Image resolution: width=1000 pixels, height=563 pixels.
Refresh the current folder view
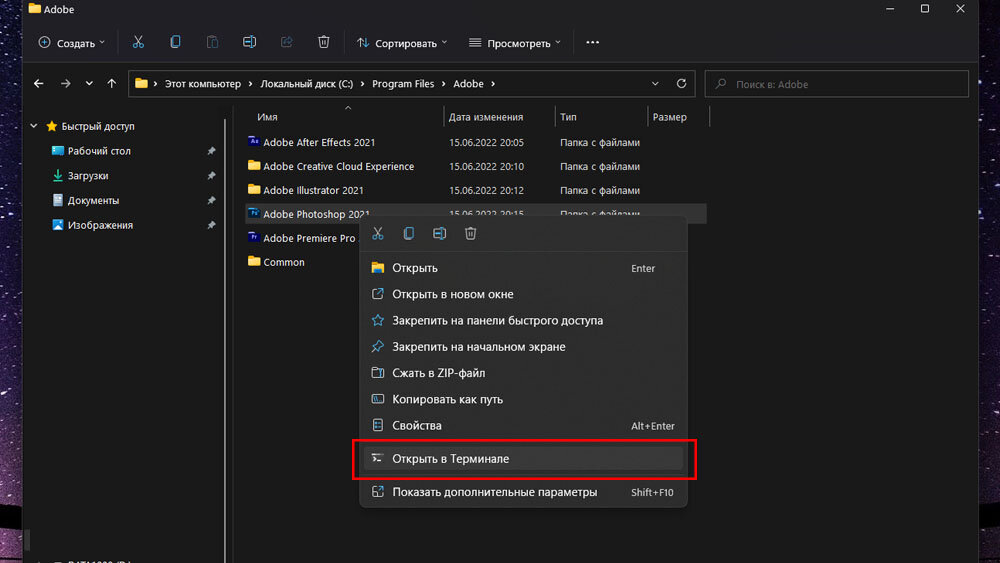681,84
